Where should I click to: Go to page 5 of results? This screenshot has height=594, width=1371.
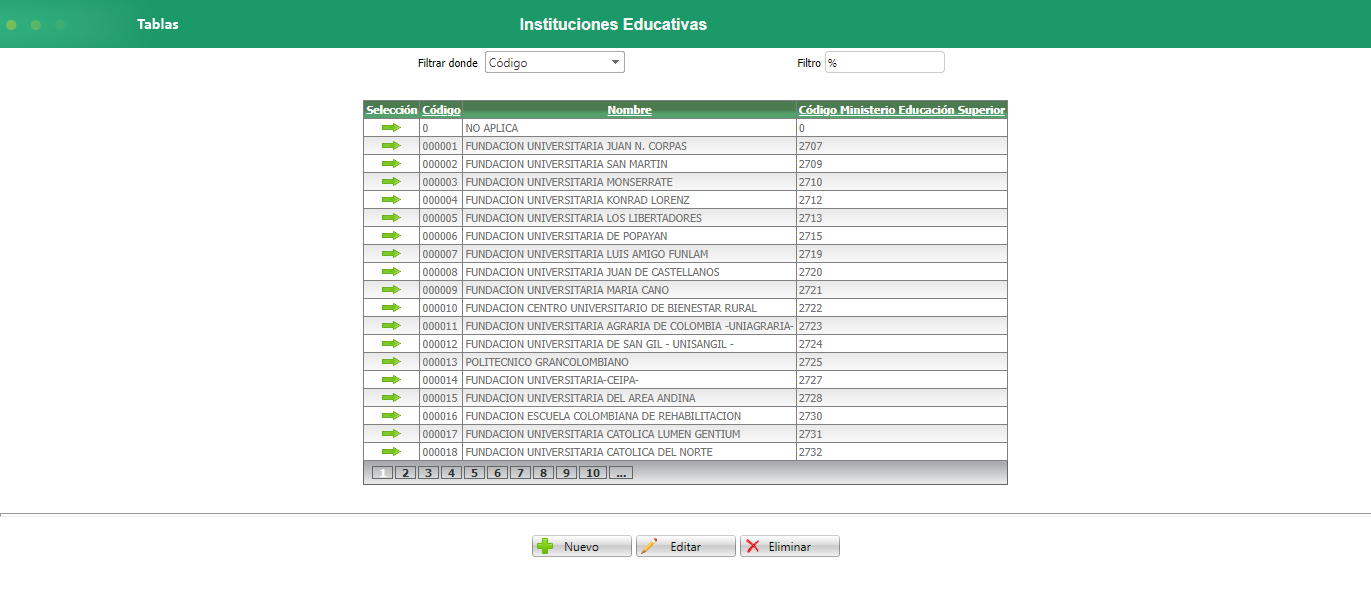(474, 473)
